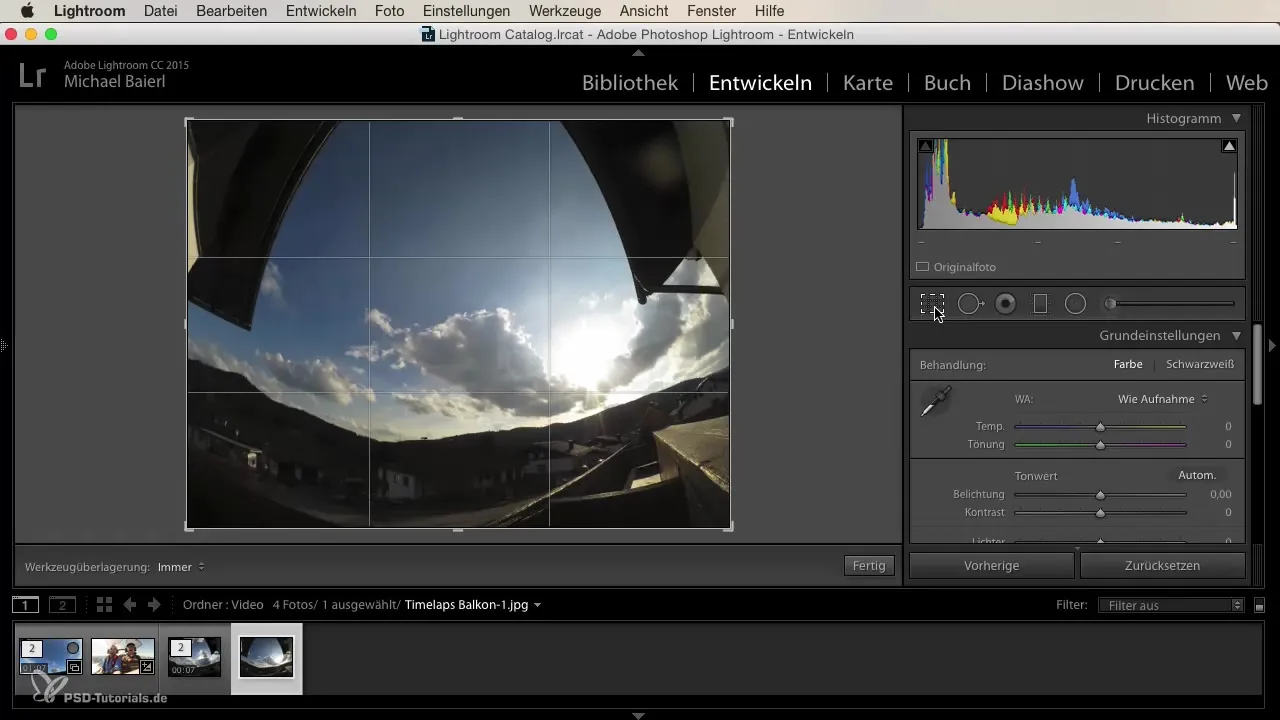
Task: Click Fertig to finish cropping
Action: 869,566
